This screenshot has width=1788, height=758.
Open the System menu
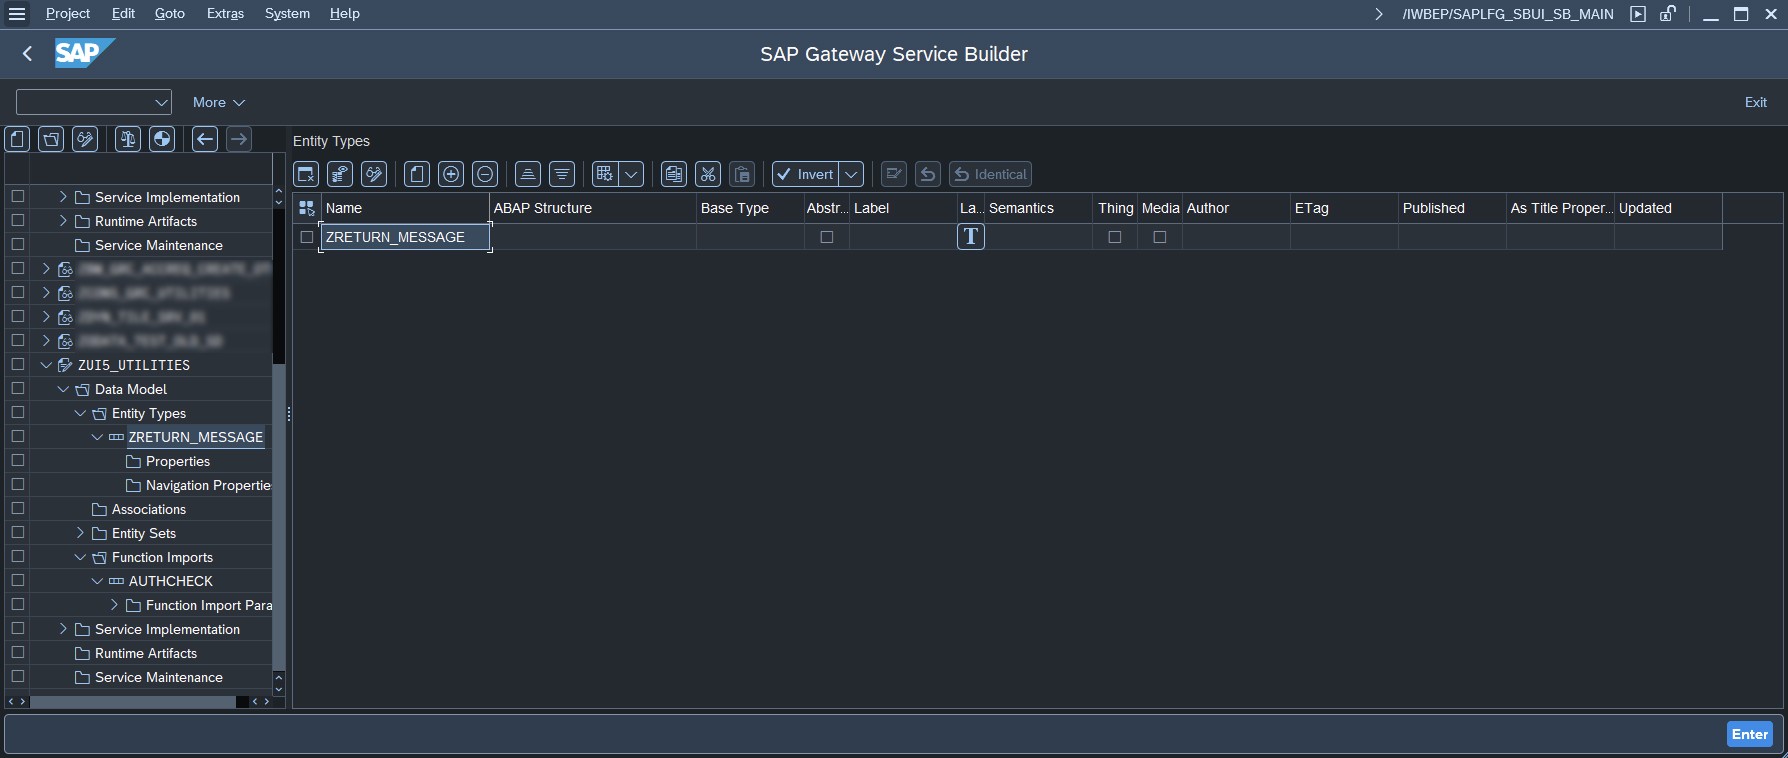tap(287, 13)
